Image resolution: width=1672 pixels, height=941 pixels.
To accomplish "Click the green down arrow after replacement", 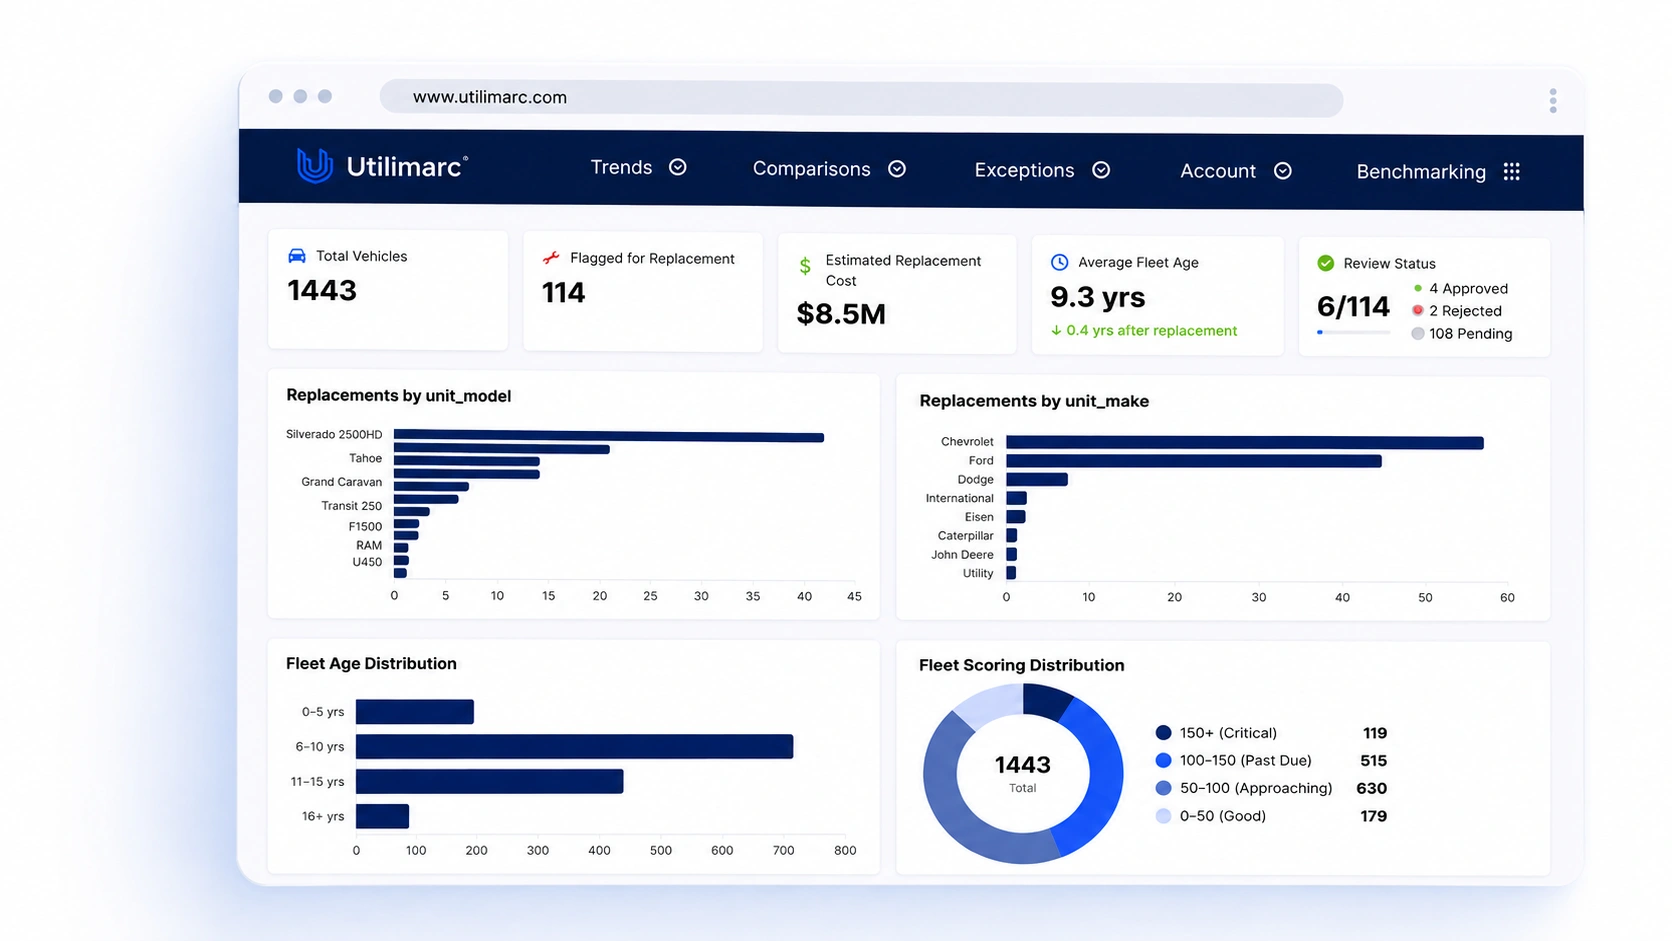I will [x=1056, y=331].
